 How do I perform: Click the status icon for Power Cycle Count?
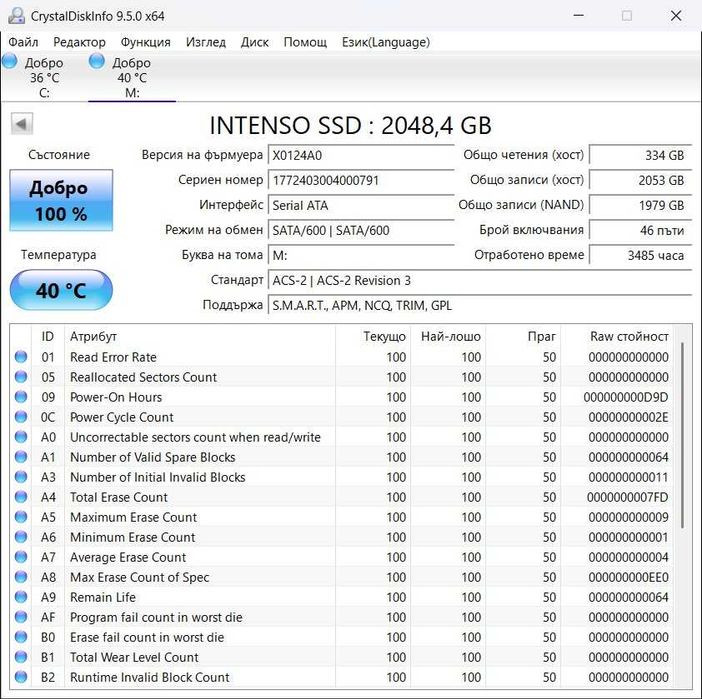point(21,417)
